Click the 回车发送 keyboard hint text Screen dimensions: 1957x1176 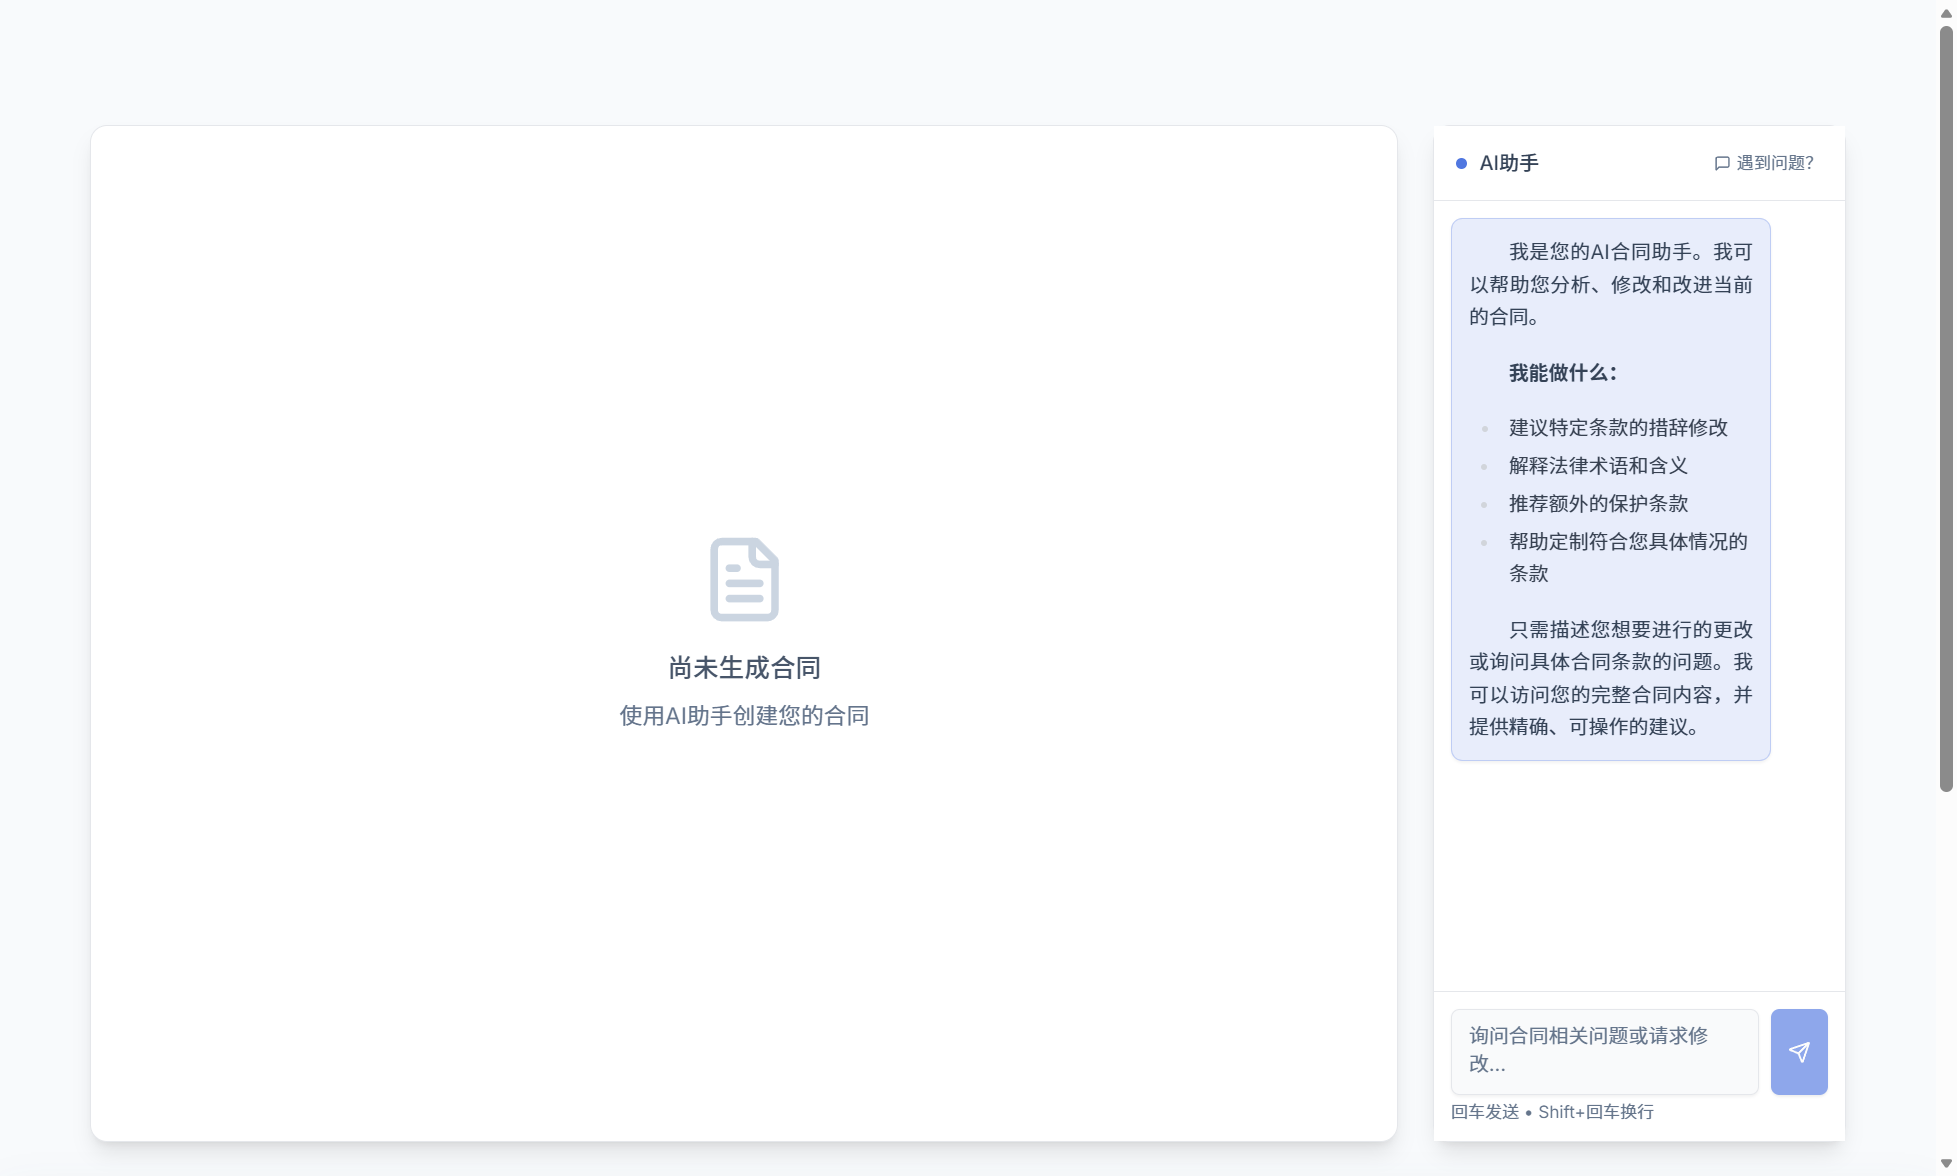tap(1484, 1111)
